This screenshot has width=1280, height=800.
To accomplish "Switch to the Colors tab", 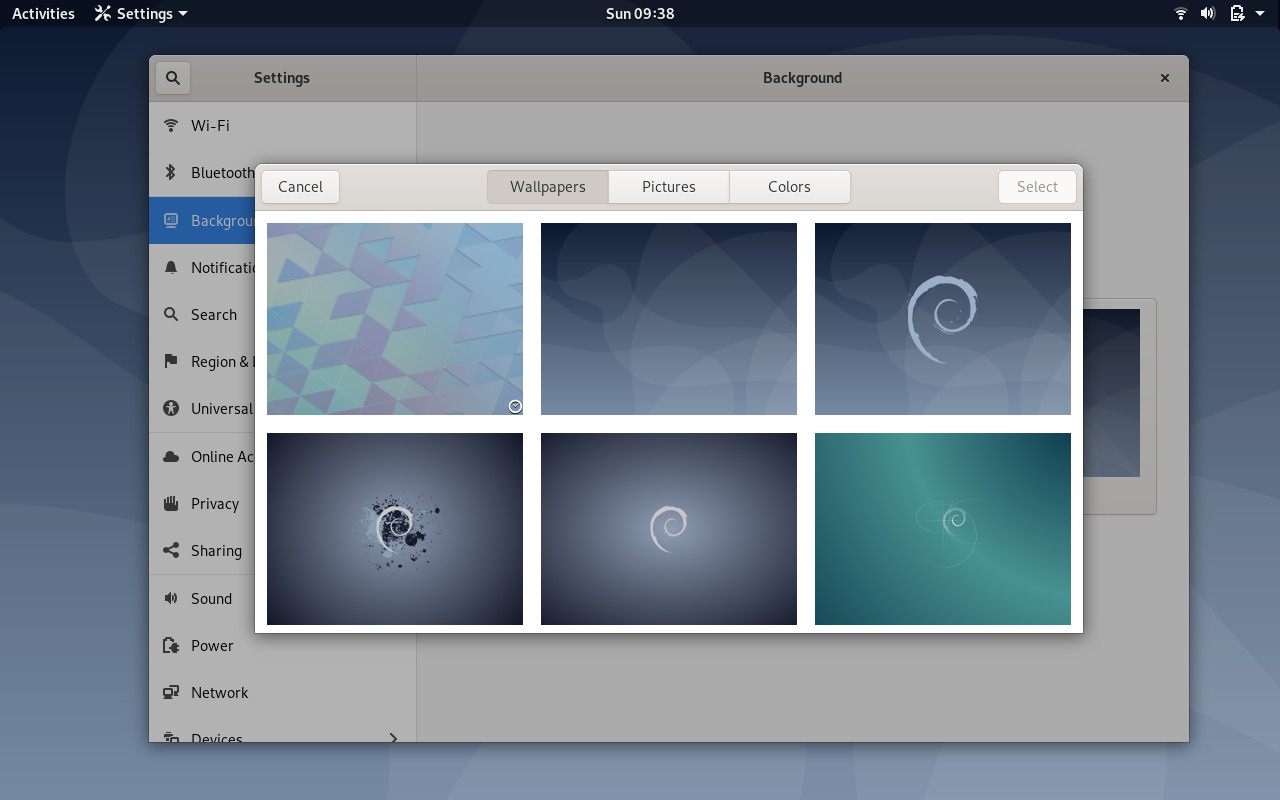I will [789, 186].
